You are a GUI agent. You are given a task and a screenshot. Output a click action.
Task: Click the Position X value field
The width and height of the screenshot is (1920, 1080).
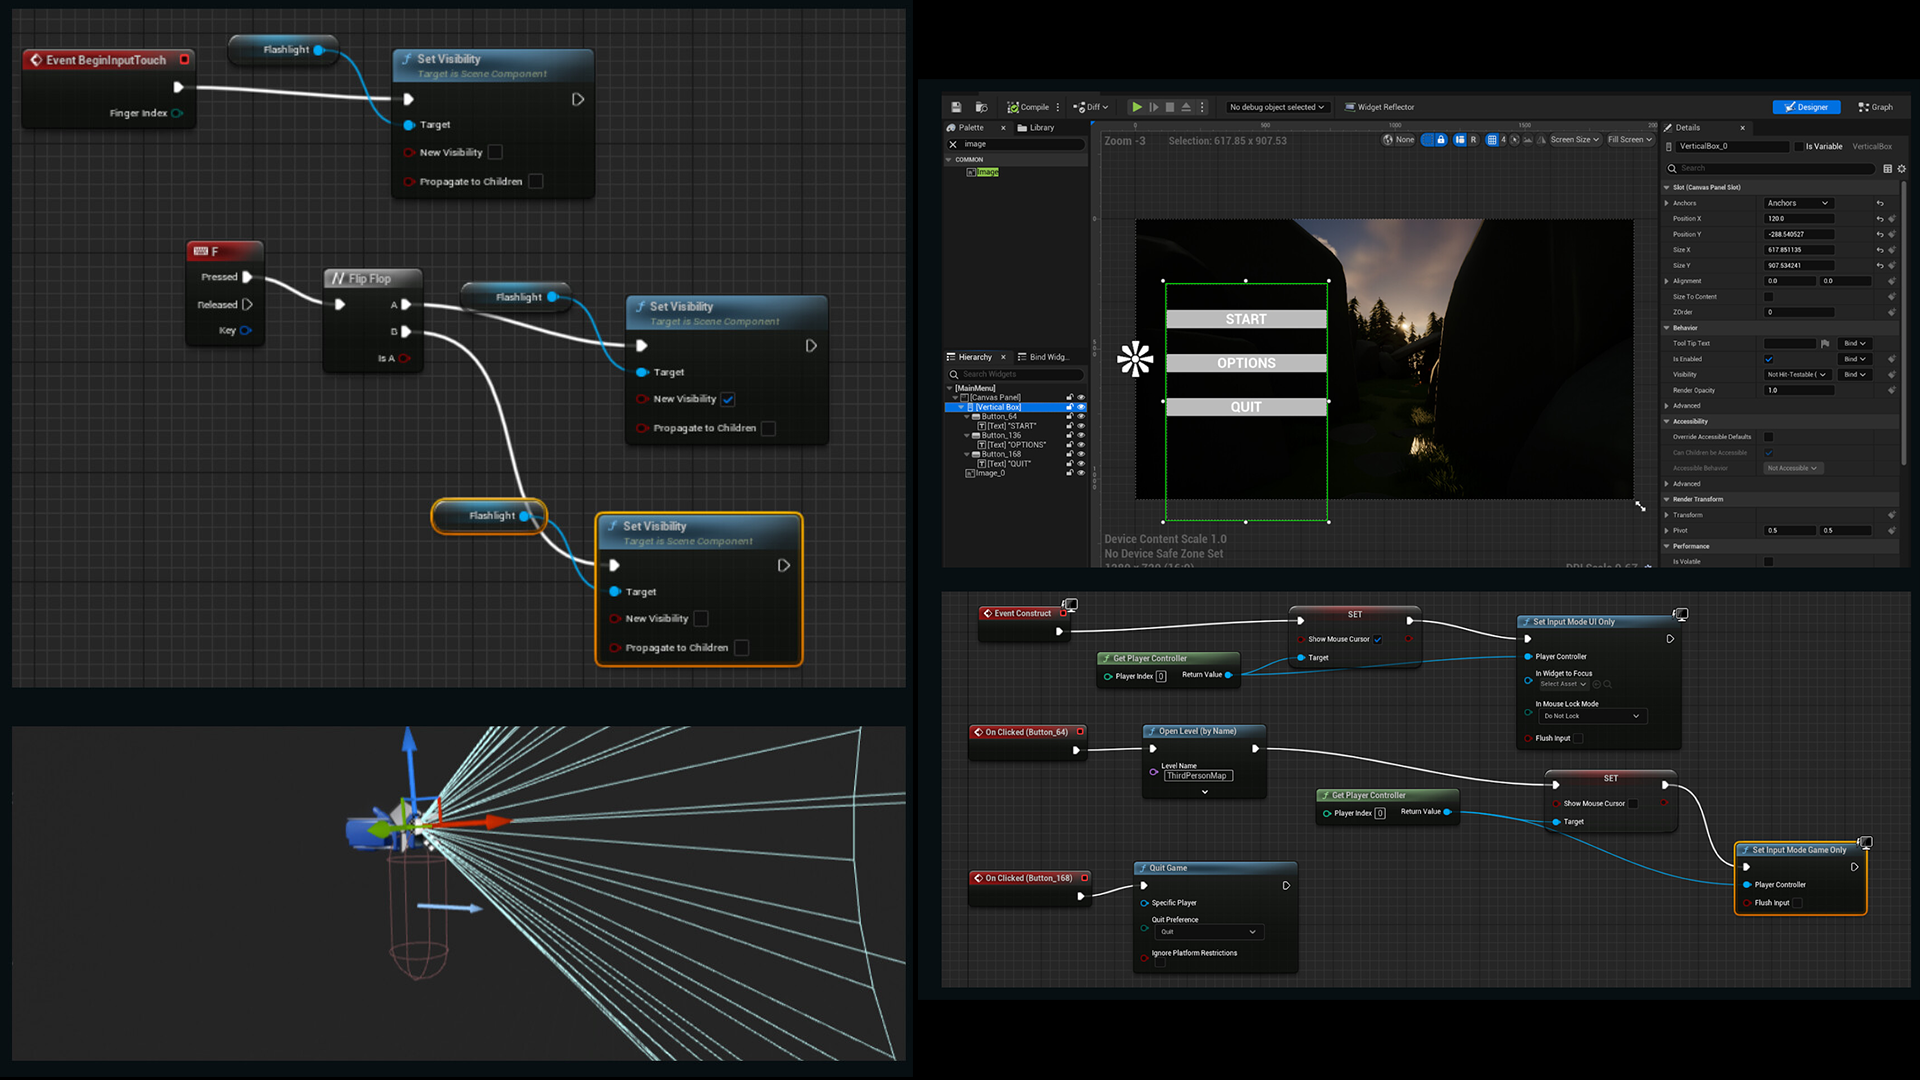tap(1799, 219)
